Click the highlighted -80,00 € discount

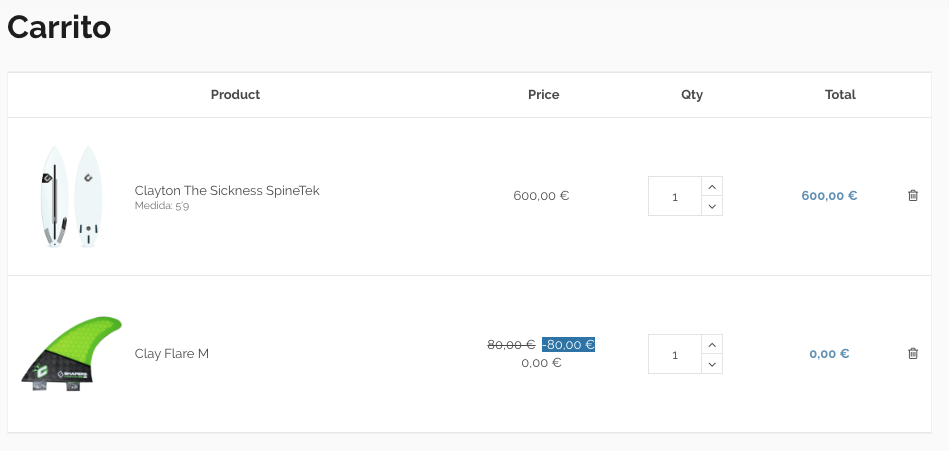click(569, 345)
